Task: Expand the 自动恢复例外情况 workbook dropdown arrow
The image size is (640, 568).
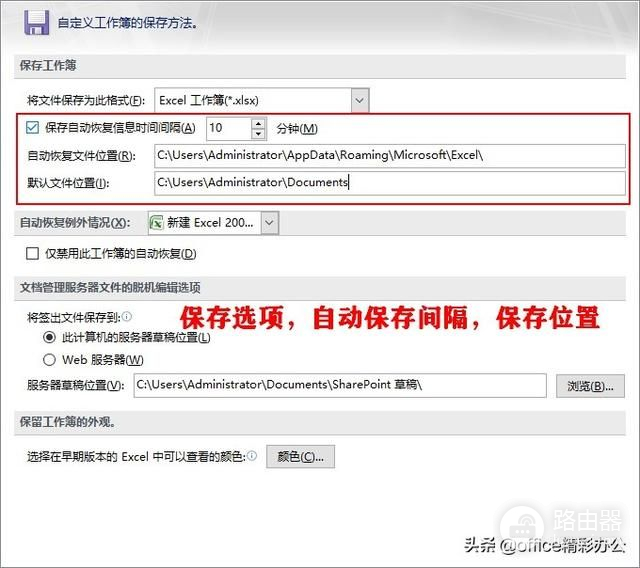Action: point(269,222)
